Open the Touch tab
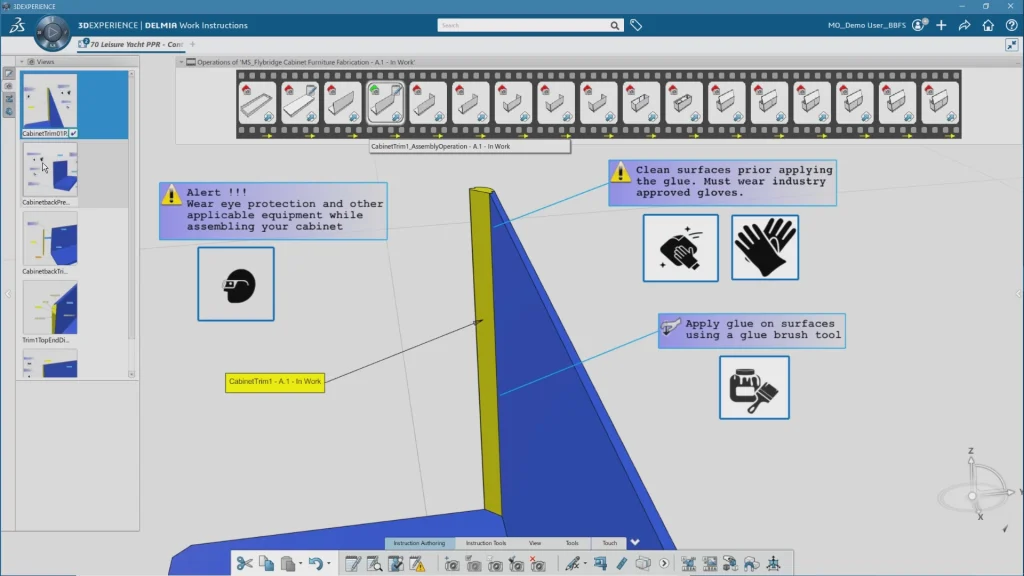 coord(609,543)
